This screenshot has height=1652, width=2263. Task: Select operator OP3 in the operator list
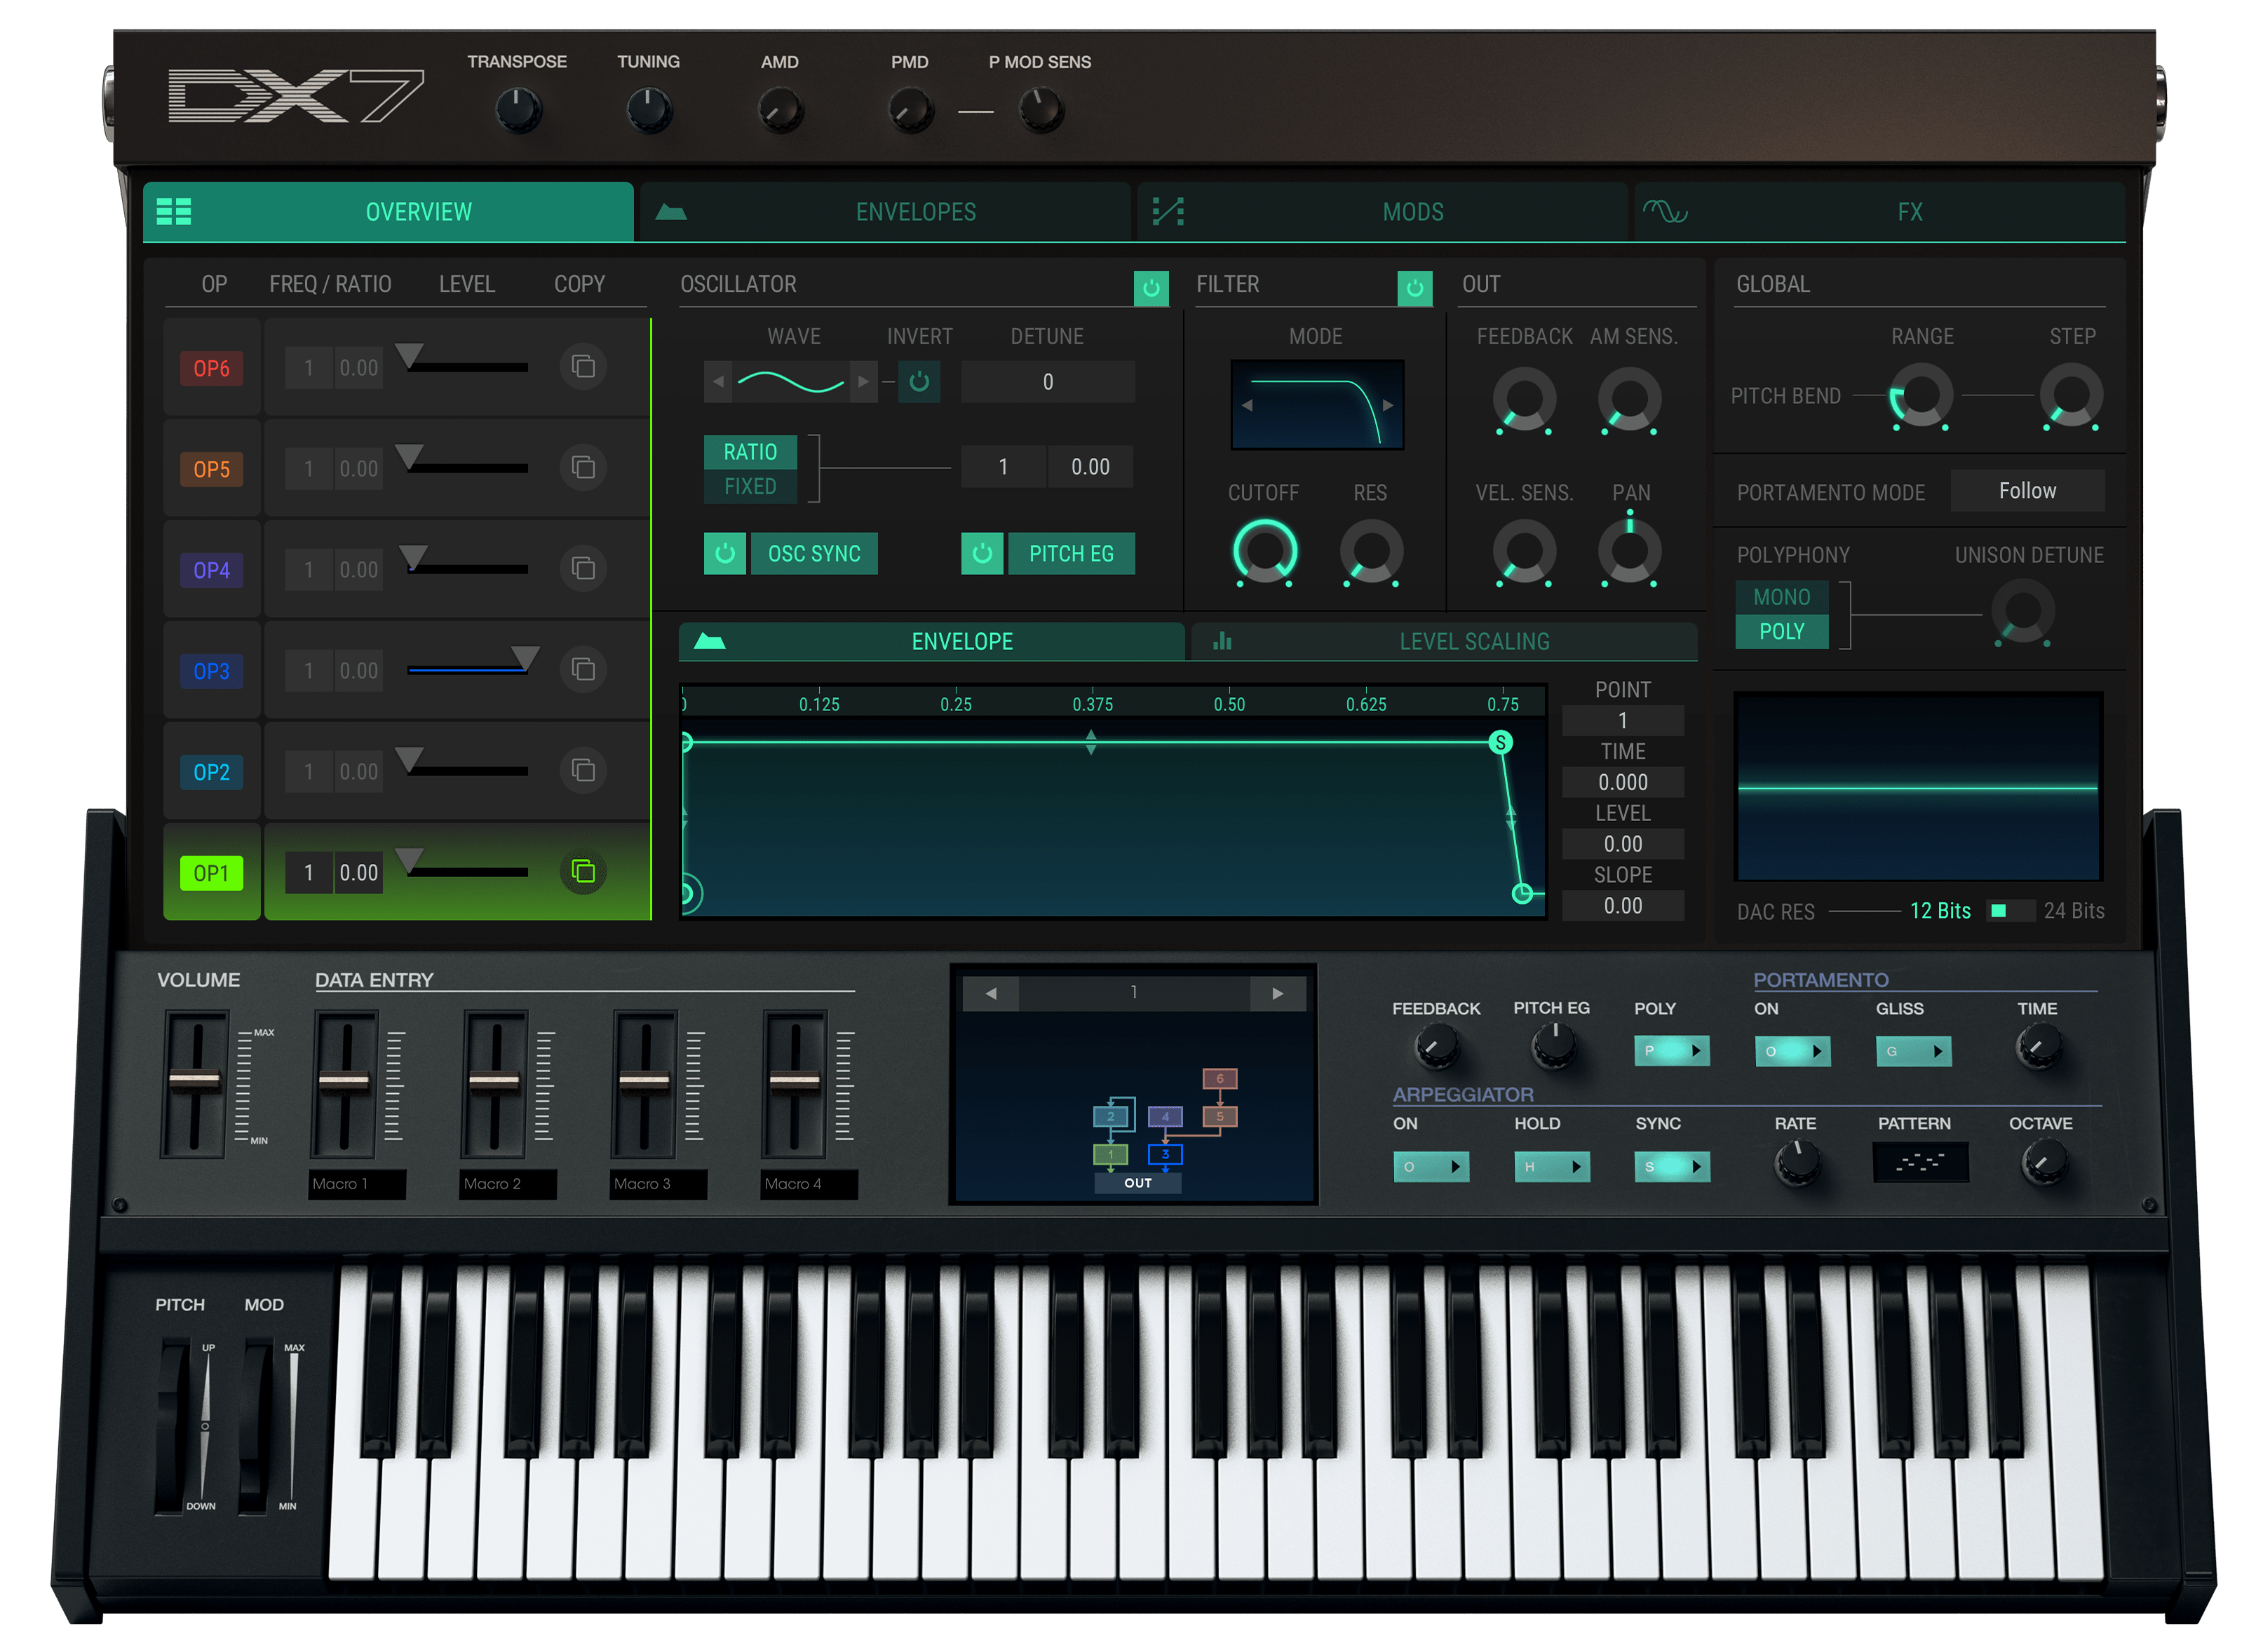click(x=211, y=670)
